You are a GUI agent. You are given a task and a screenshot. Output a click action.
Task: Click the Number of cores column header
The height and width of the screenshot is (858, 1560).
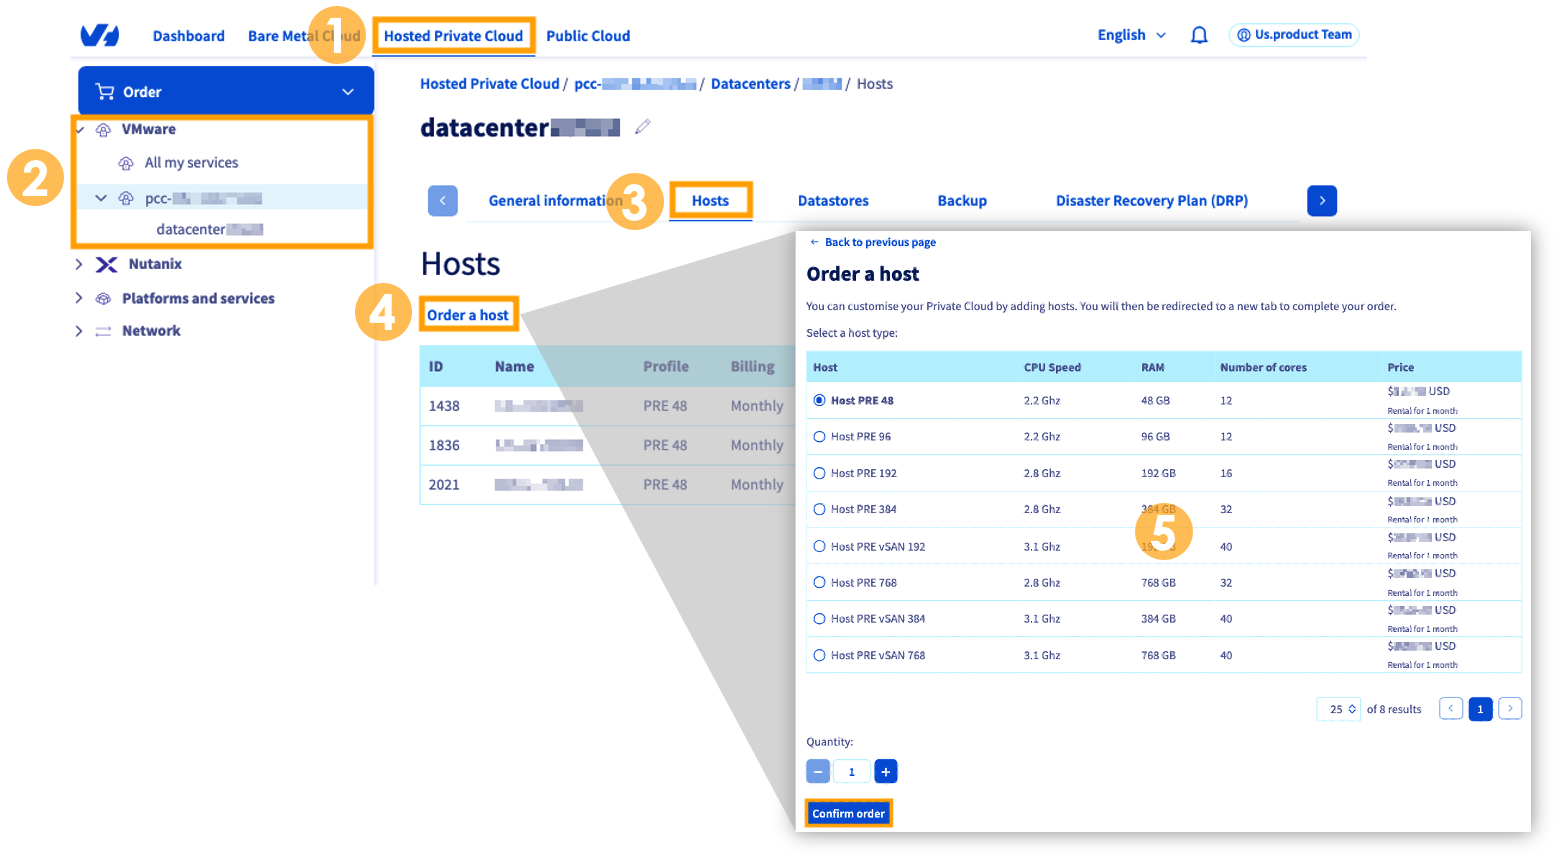click(x=1263, y=368)
